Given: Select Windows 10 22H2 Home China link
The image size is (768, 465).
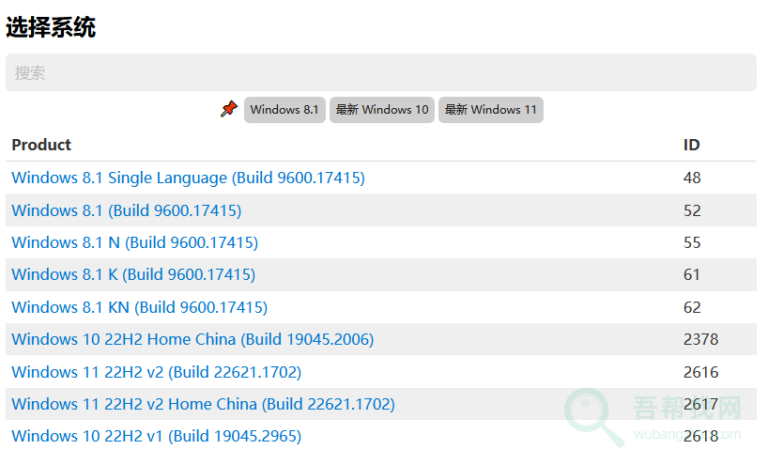Looking at the screenshot, I should point(192,339).
